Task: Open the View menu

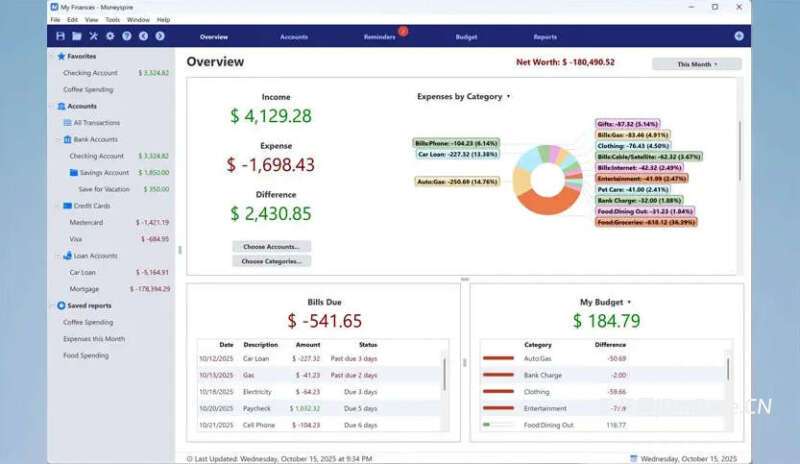Action: (x=91, y=20)
